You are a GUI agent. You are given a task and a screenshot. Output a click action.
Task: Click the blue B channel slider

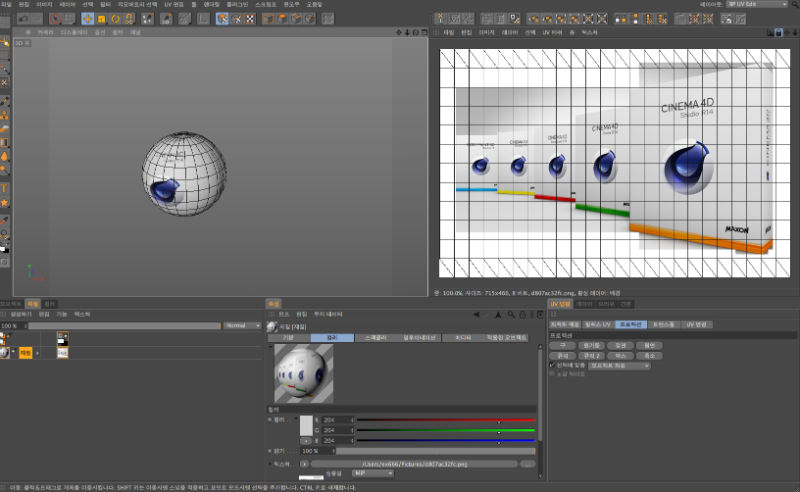coord(445,440)
